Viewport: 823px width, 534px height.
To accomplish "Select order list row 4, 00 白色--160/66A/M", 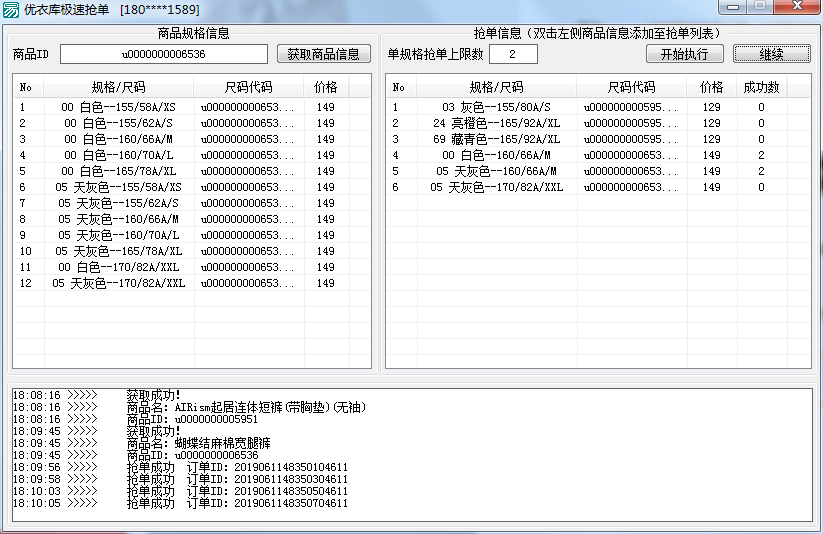I will (598, 155).
